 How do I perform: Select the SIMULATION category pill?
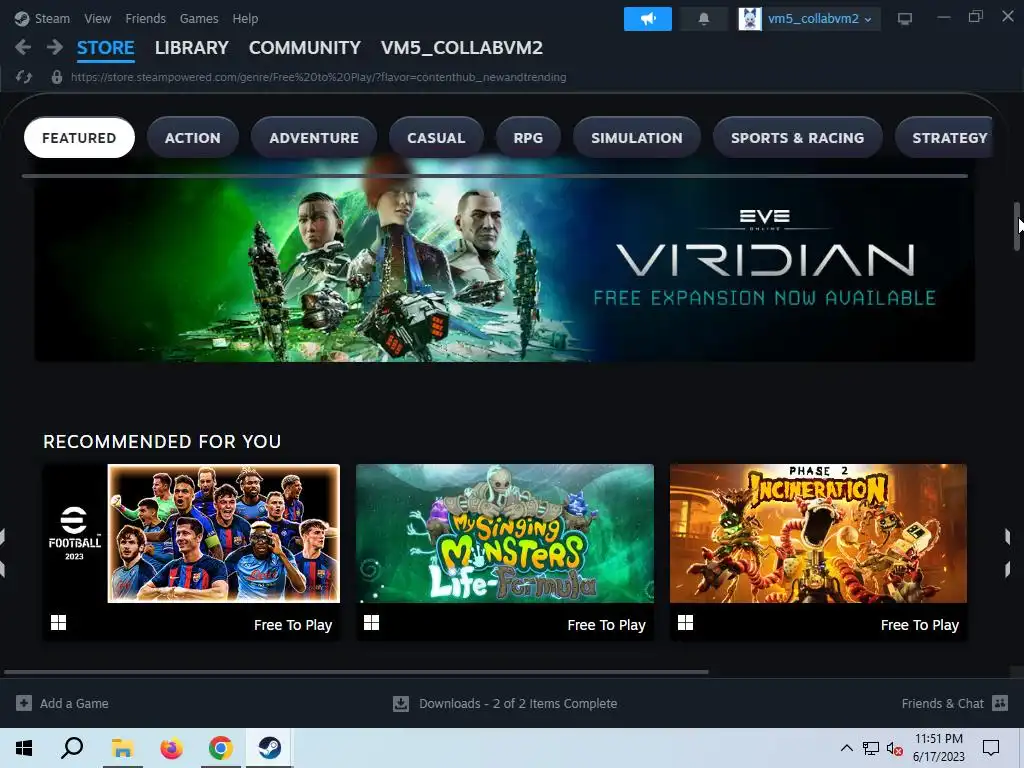637,138
